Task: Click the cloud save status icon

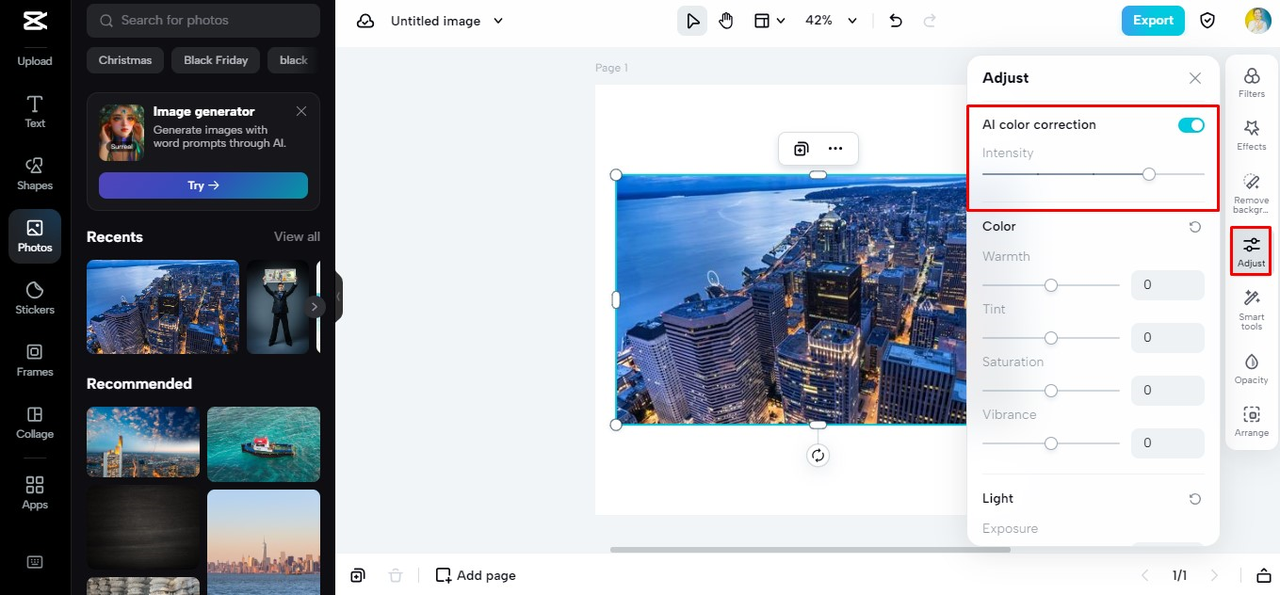Action: [366, 21]
